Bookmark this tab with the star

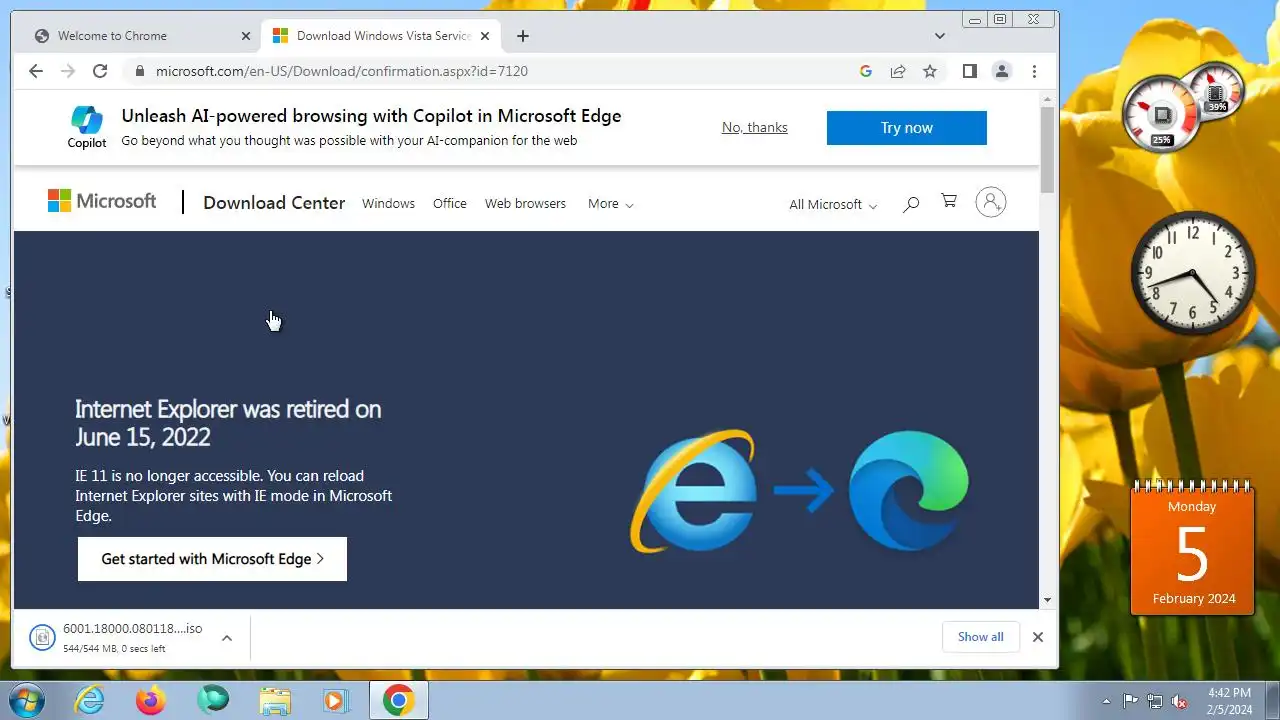(x=930, y=71)
